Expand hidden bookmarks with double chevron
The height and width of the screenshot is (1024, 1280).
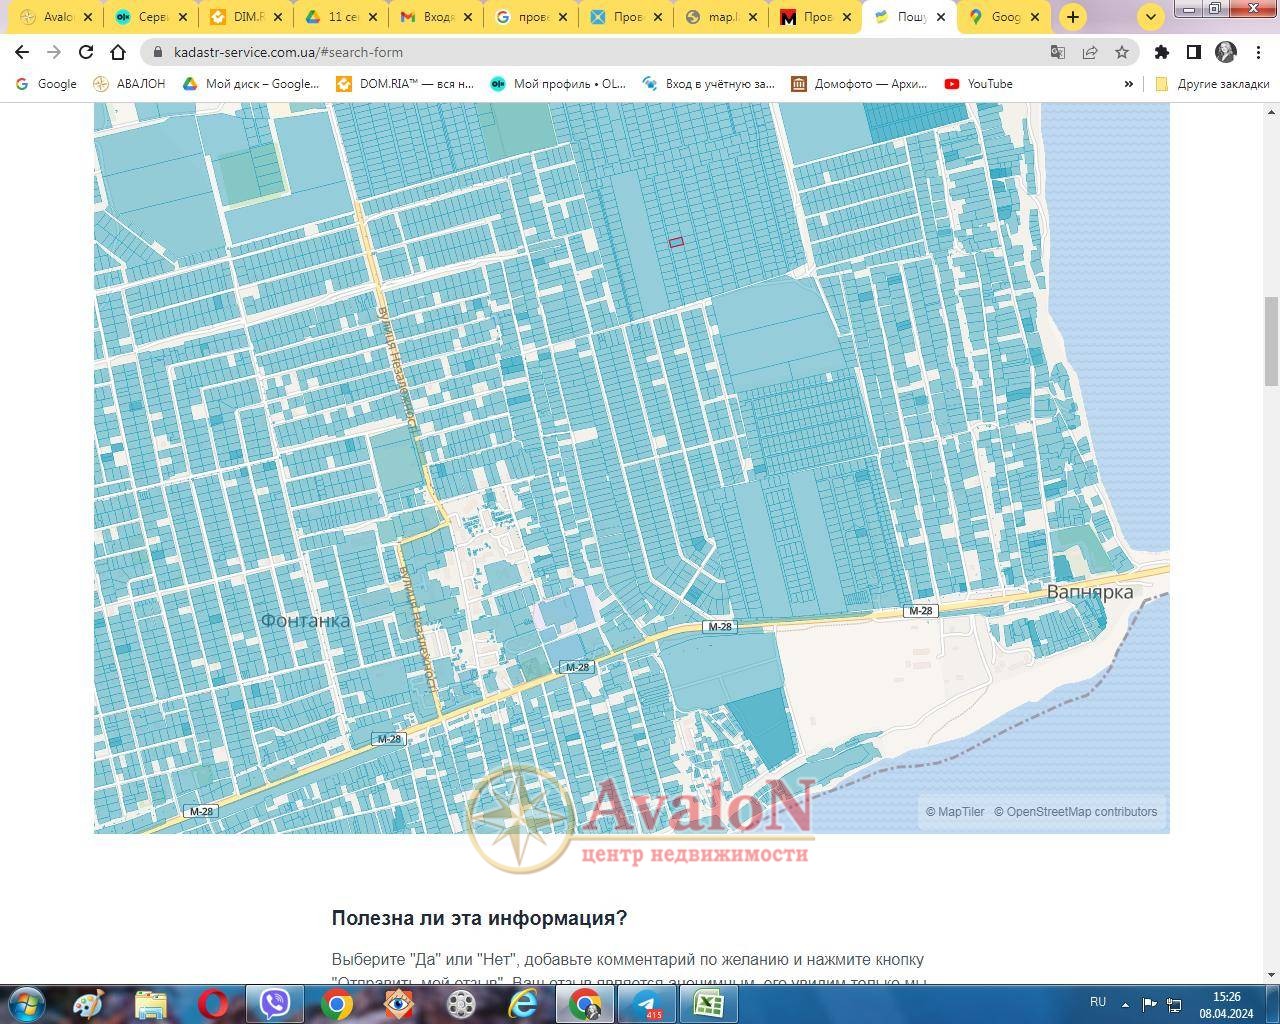[1128, 84]
